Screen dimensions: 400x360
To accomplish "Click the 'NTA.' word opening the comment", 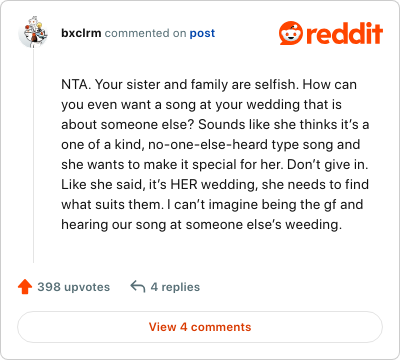I will (76, 84).
